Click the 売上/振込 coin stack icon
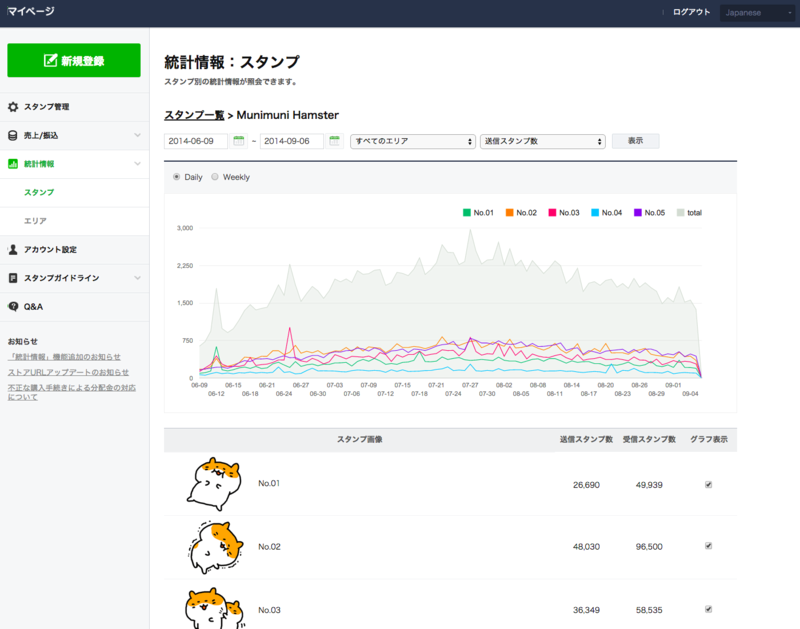800x629 pixels. click(x=12, y=135)
